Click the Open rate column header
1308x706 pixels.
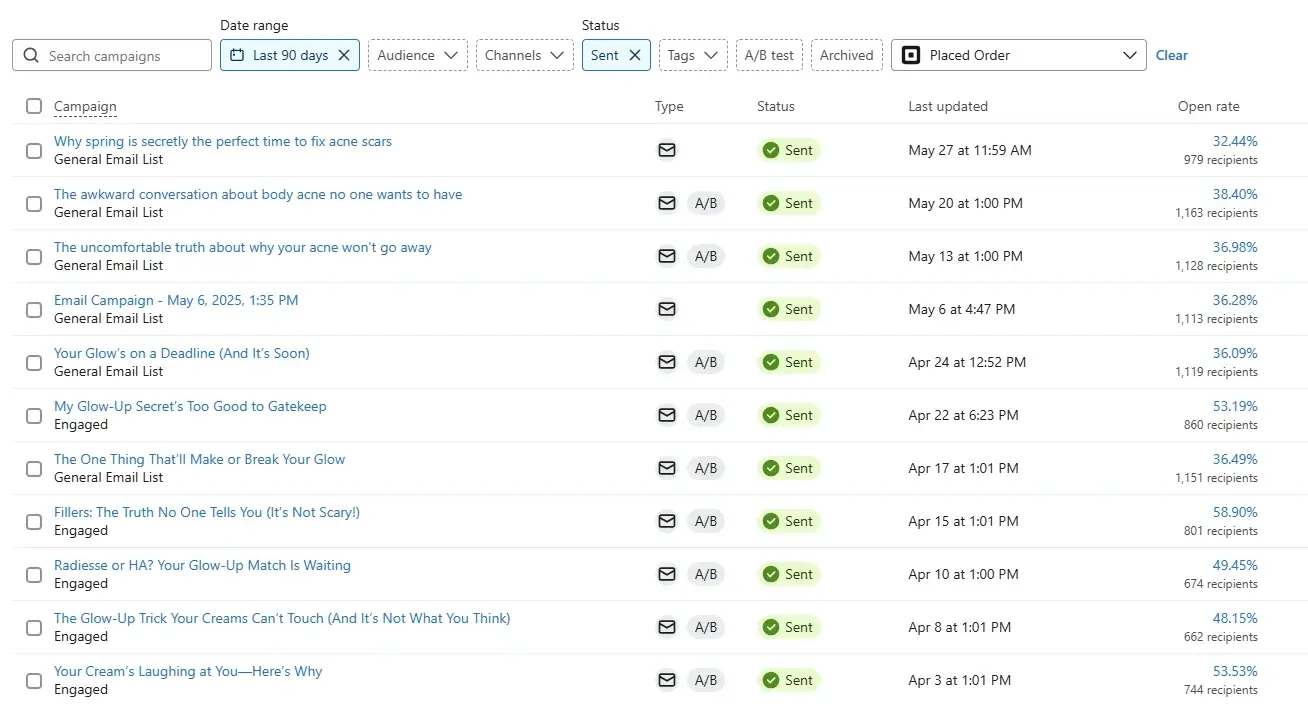click(1208, 106)
